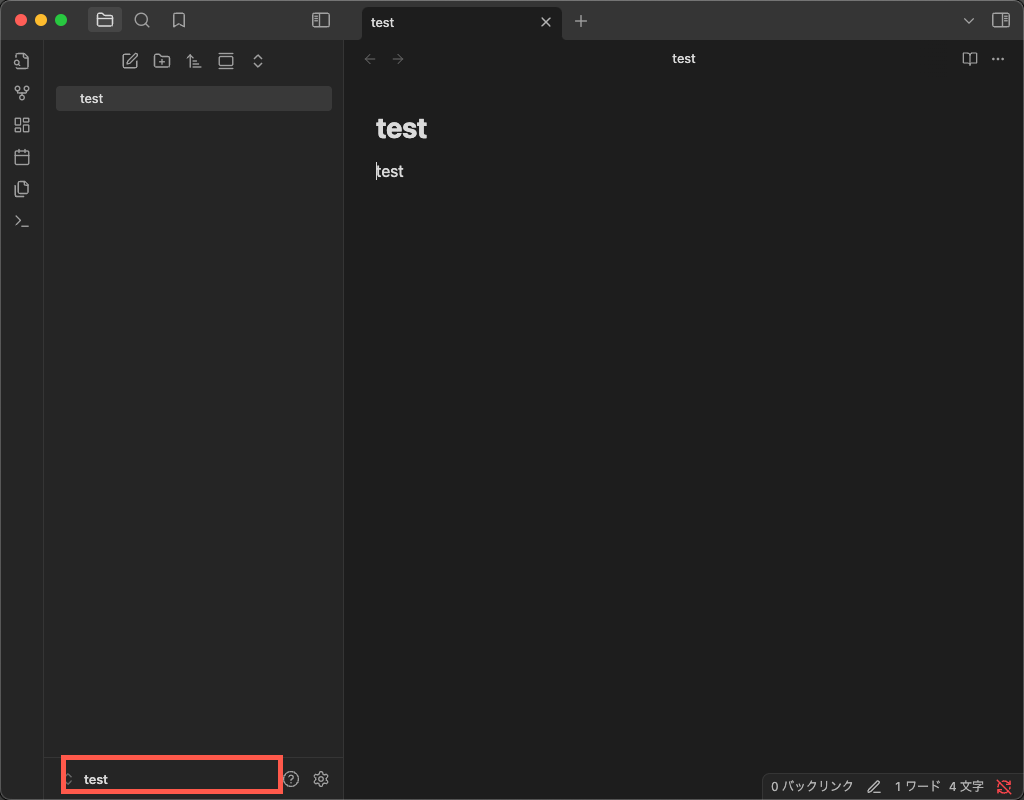Click the 4 文字 character count

click(x=966, y=786)
